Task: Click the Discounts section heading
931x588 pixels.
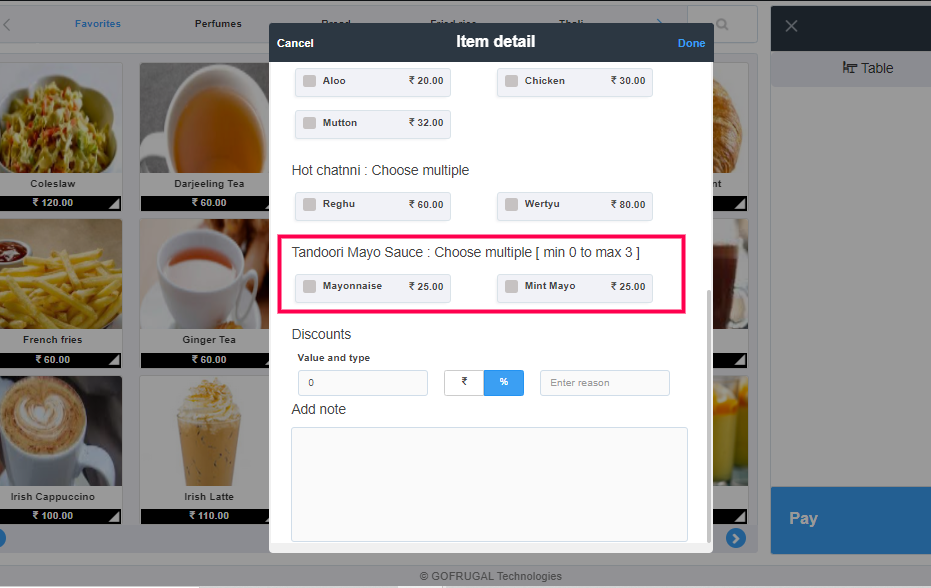Action: [x=321, y=334]
